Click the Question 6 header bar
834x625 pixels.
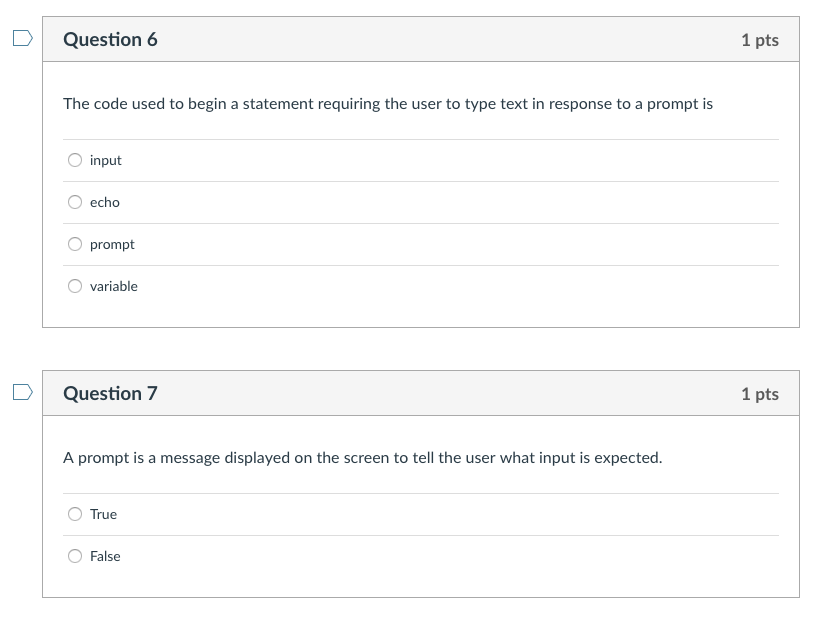[x=420, y=39]
